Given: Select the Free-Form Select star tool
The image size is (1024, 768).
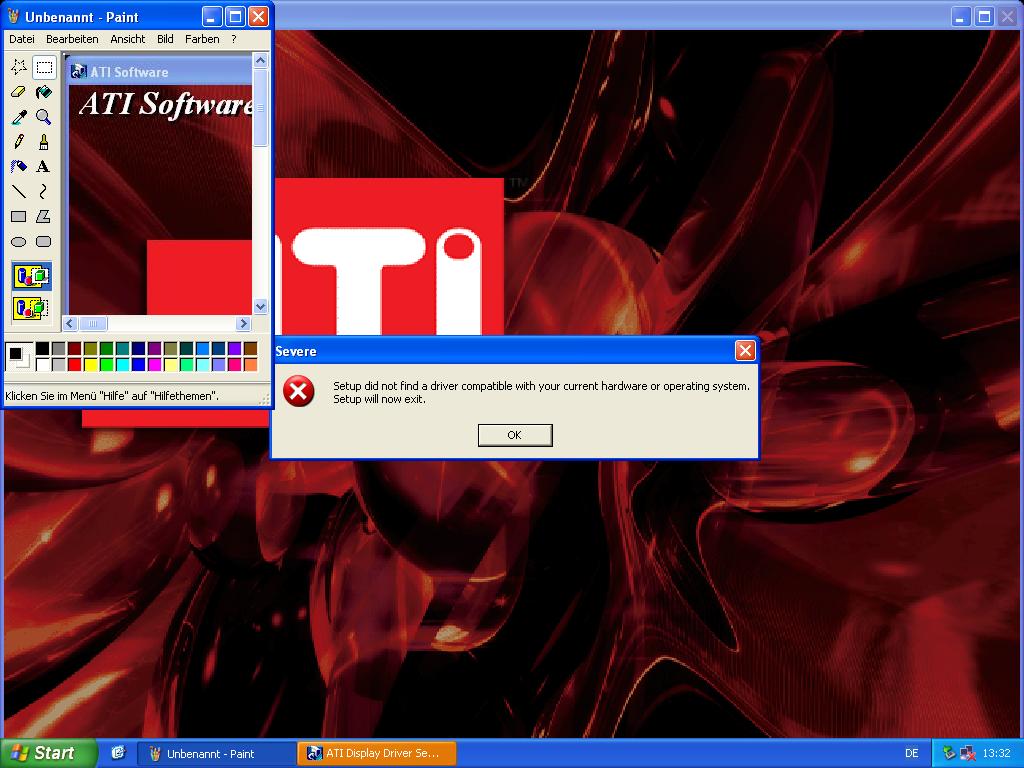Looking at the screenshot, I should point(19,67).
